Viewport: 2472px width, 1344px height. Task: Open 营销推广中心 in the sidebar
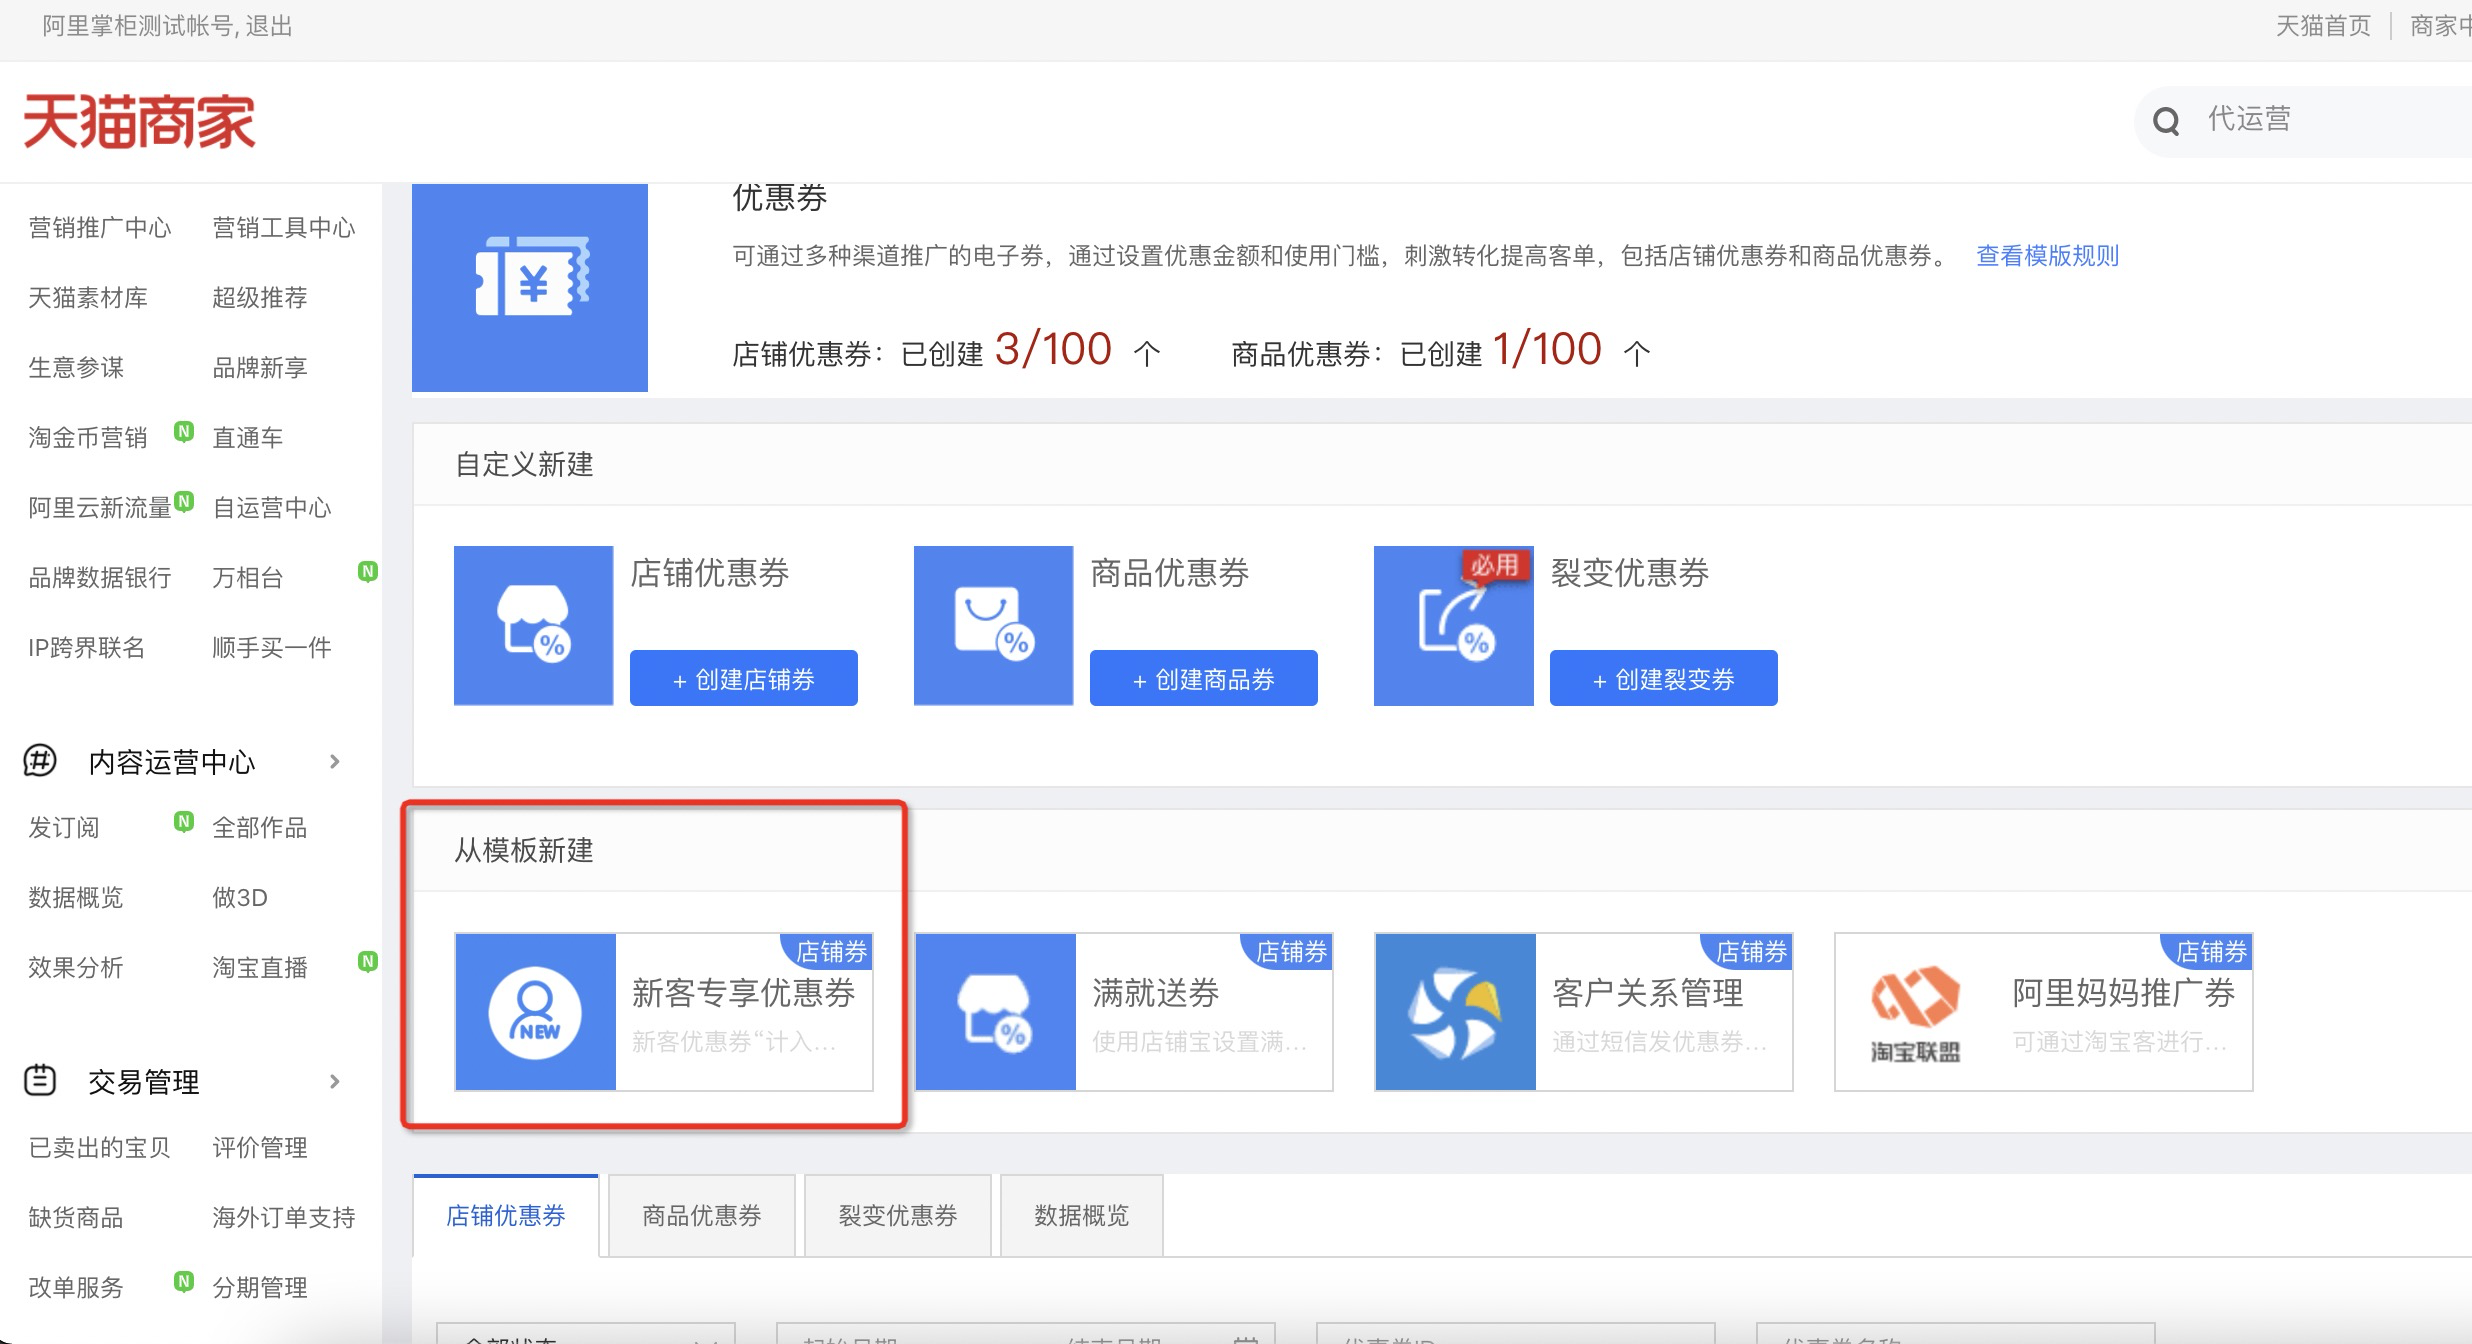pos(100,228)
